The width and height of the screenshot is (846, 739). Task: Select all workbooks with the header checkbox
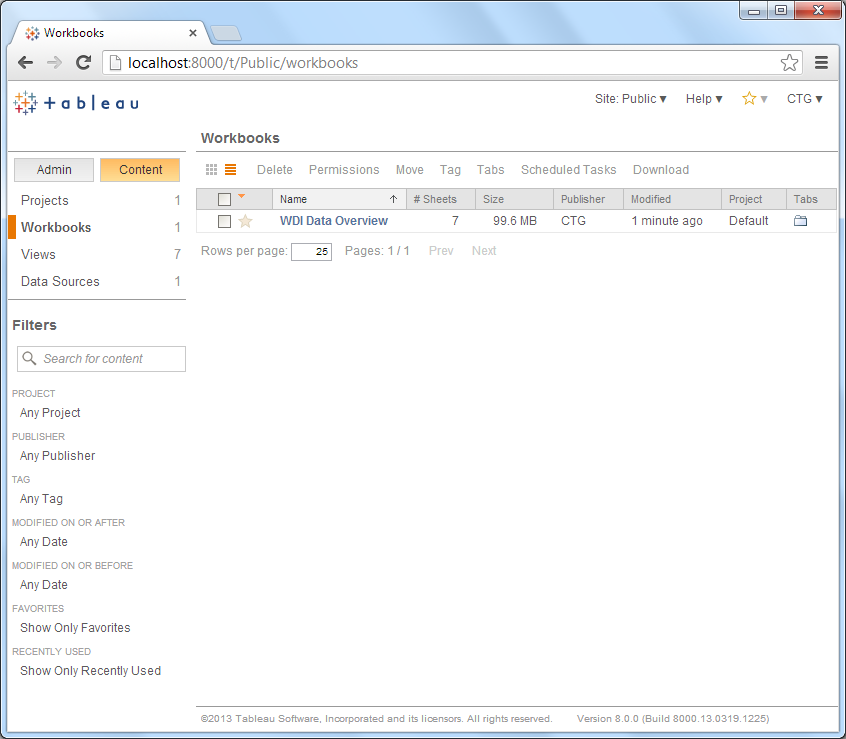click(225, 198)
